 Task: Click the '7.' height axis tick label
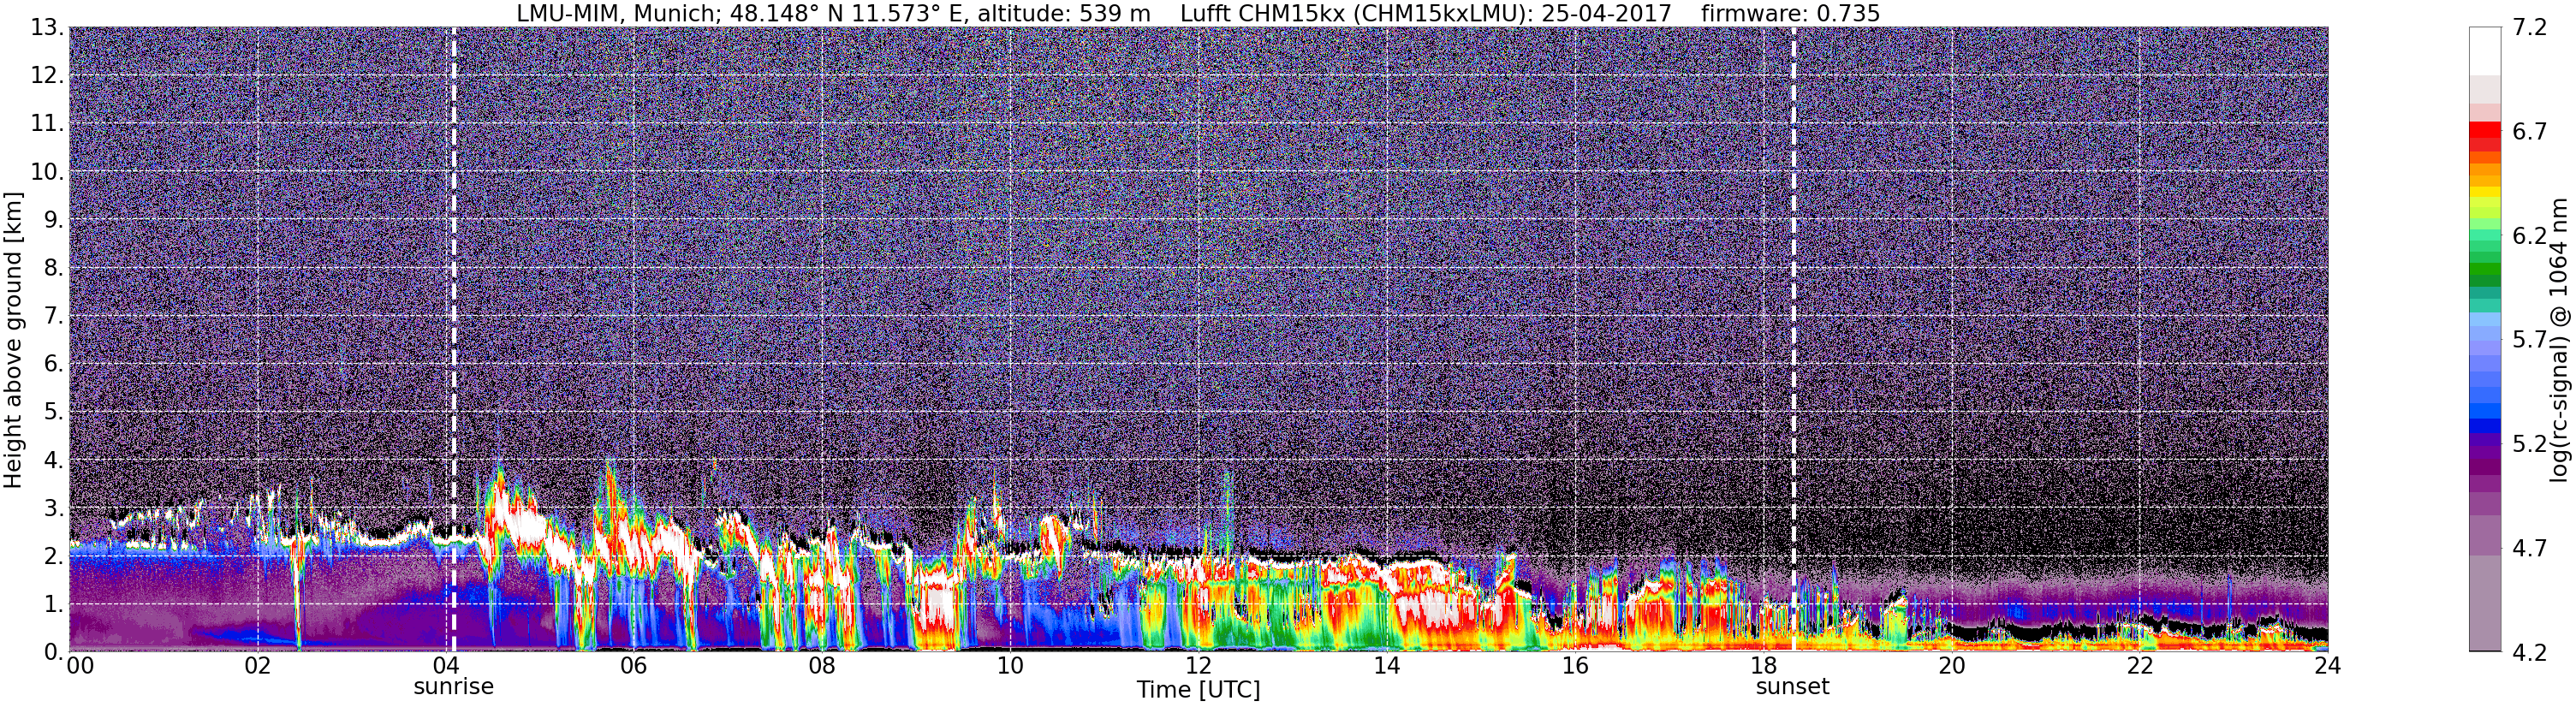(54, 315)
